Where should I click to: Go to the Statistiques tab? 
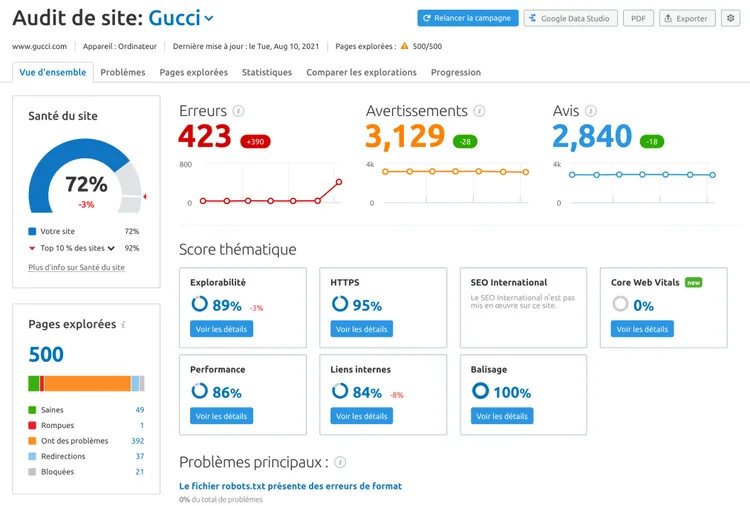(267, 72)
